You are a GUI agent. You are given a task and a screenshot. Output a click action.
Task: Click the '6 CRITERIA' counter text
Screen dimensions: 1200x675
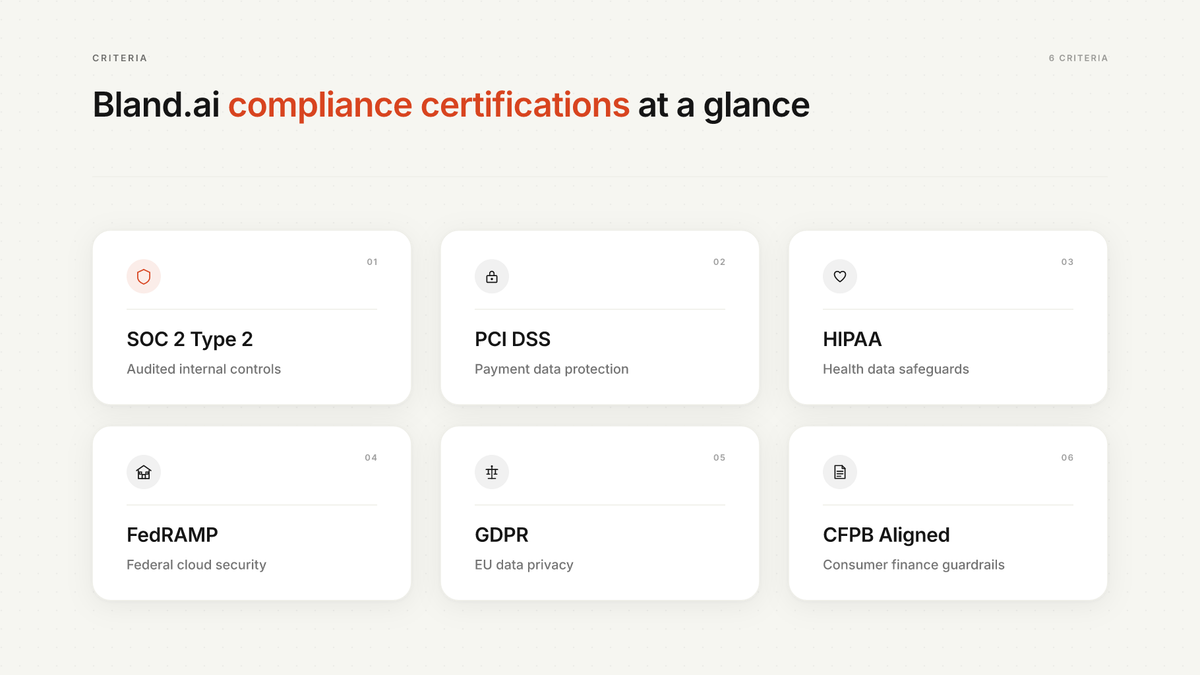click(x=1078, y=58)
